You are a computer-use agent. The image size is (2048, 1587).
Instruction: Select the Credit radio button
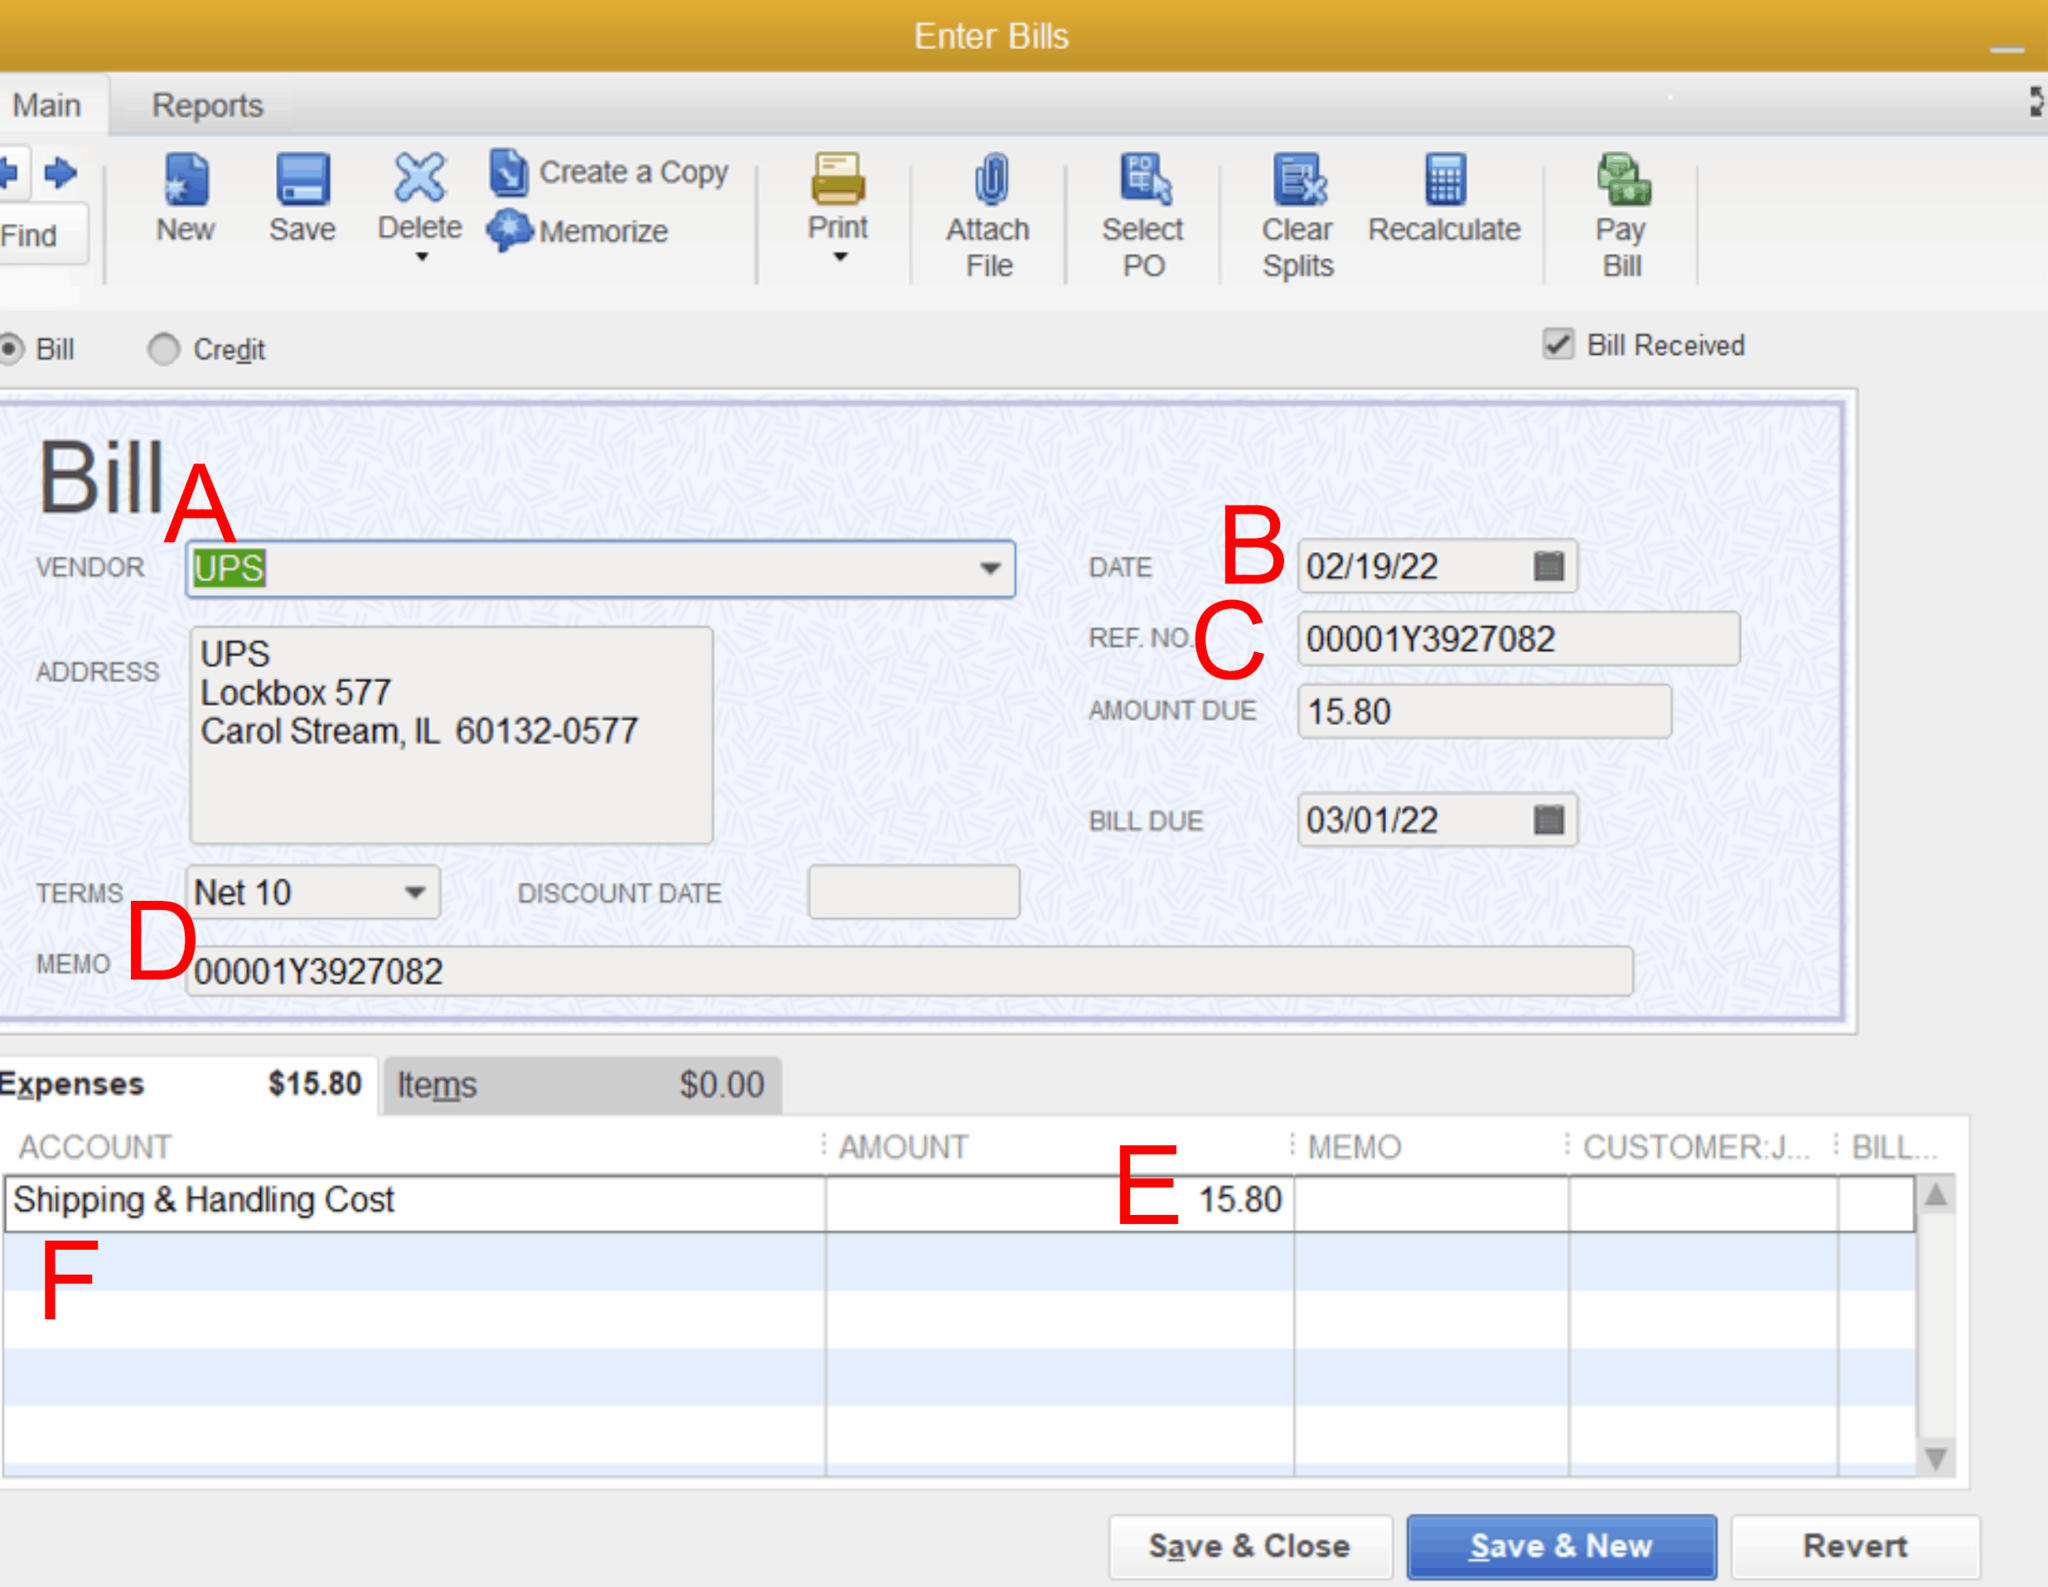pyautogui.click(x=164, y=349)
